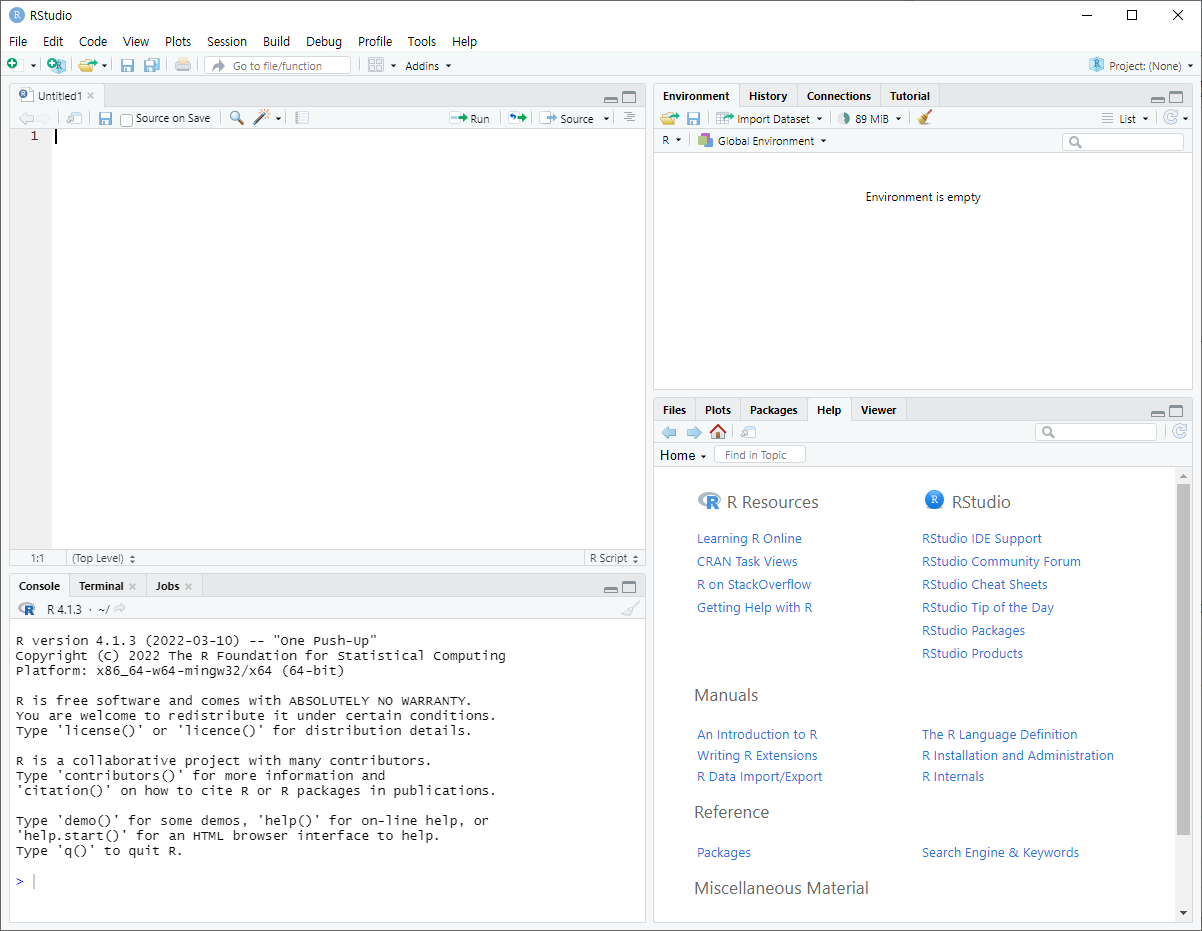Maximize the Console pane
The width and height of the screenshot is (1202, 931).
(629, 587)
